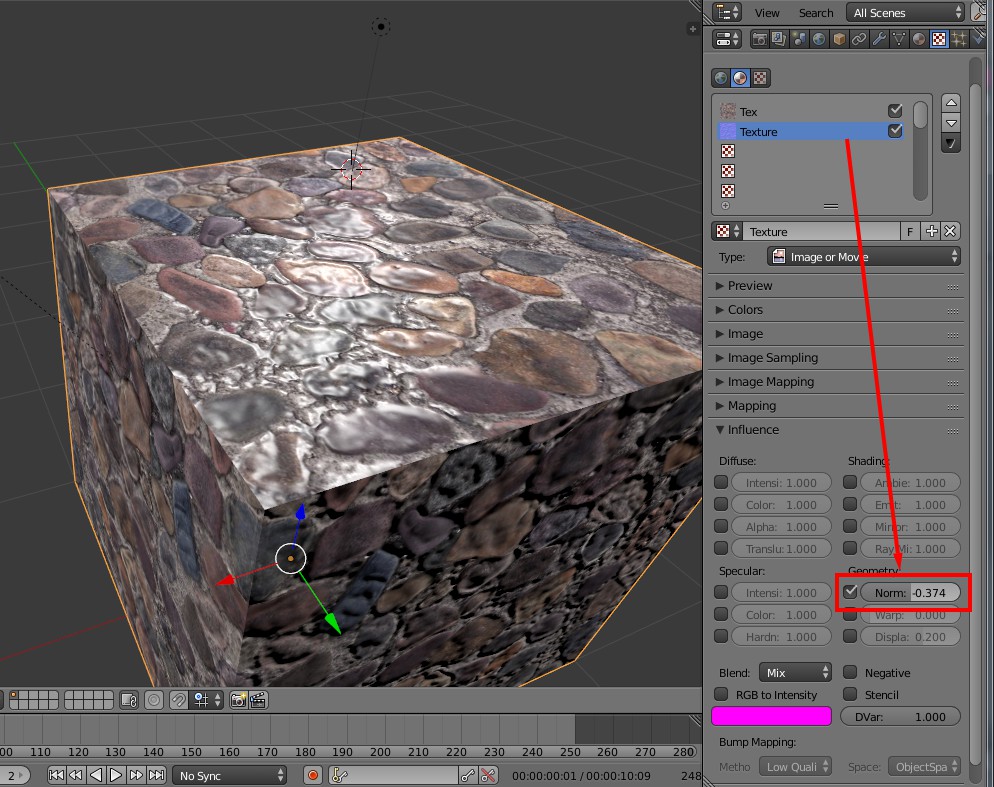The width and height of the screenshot is (994, 787).
Task: Open the World properties globe icon
Action: (819, 40)
